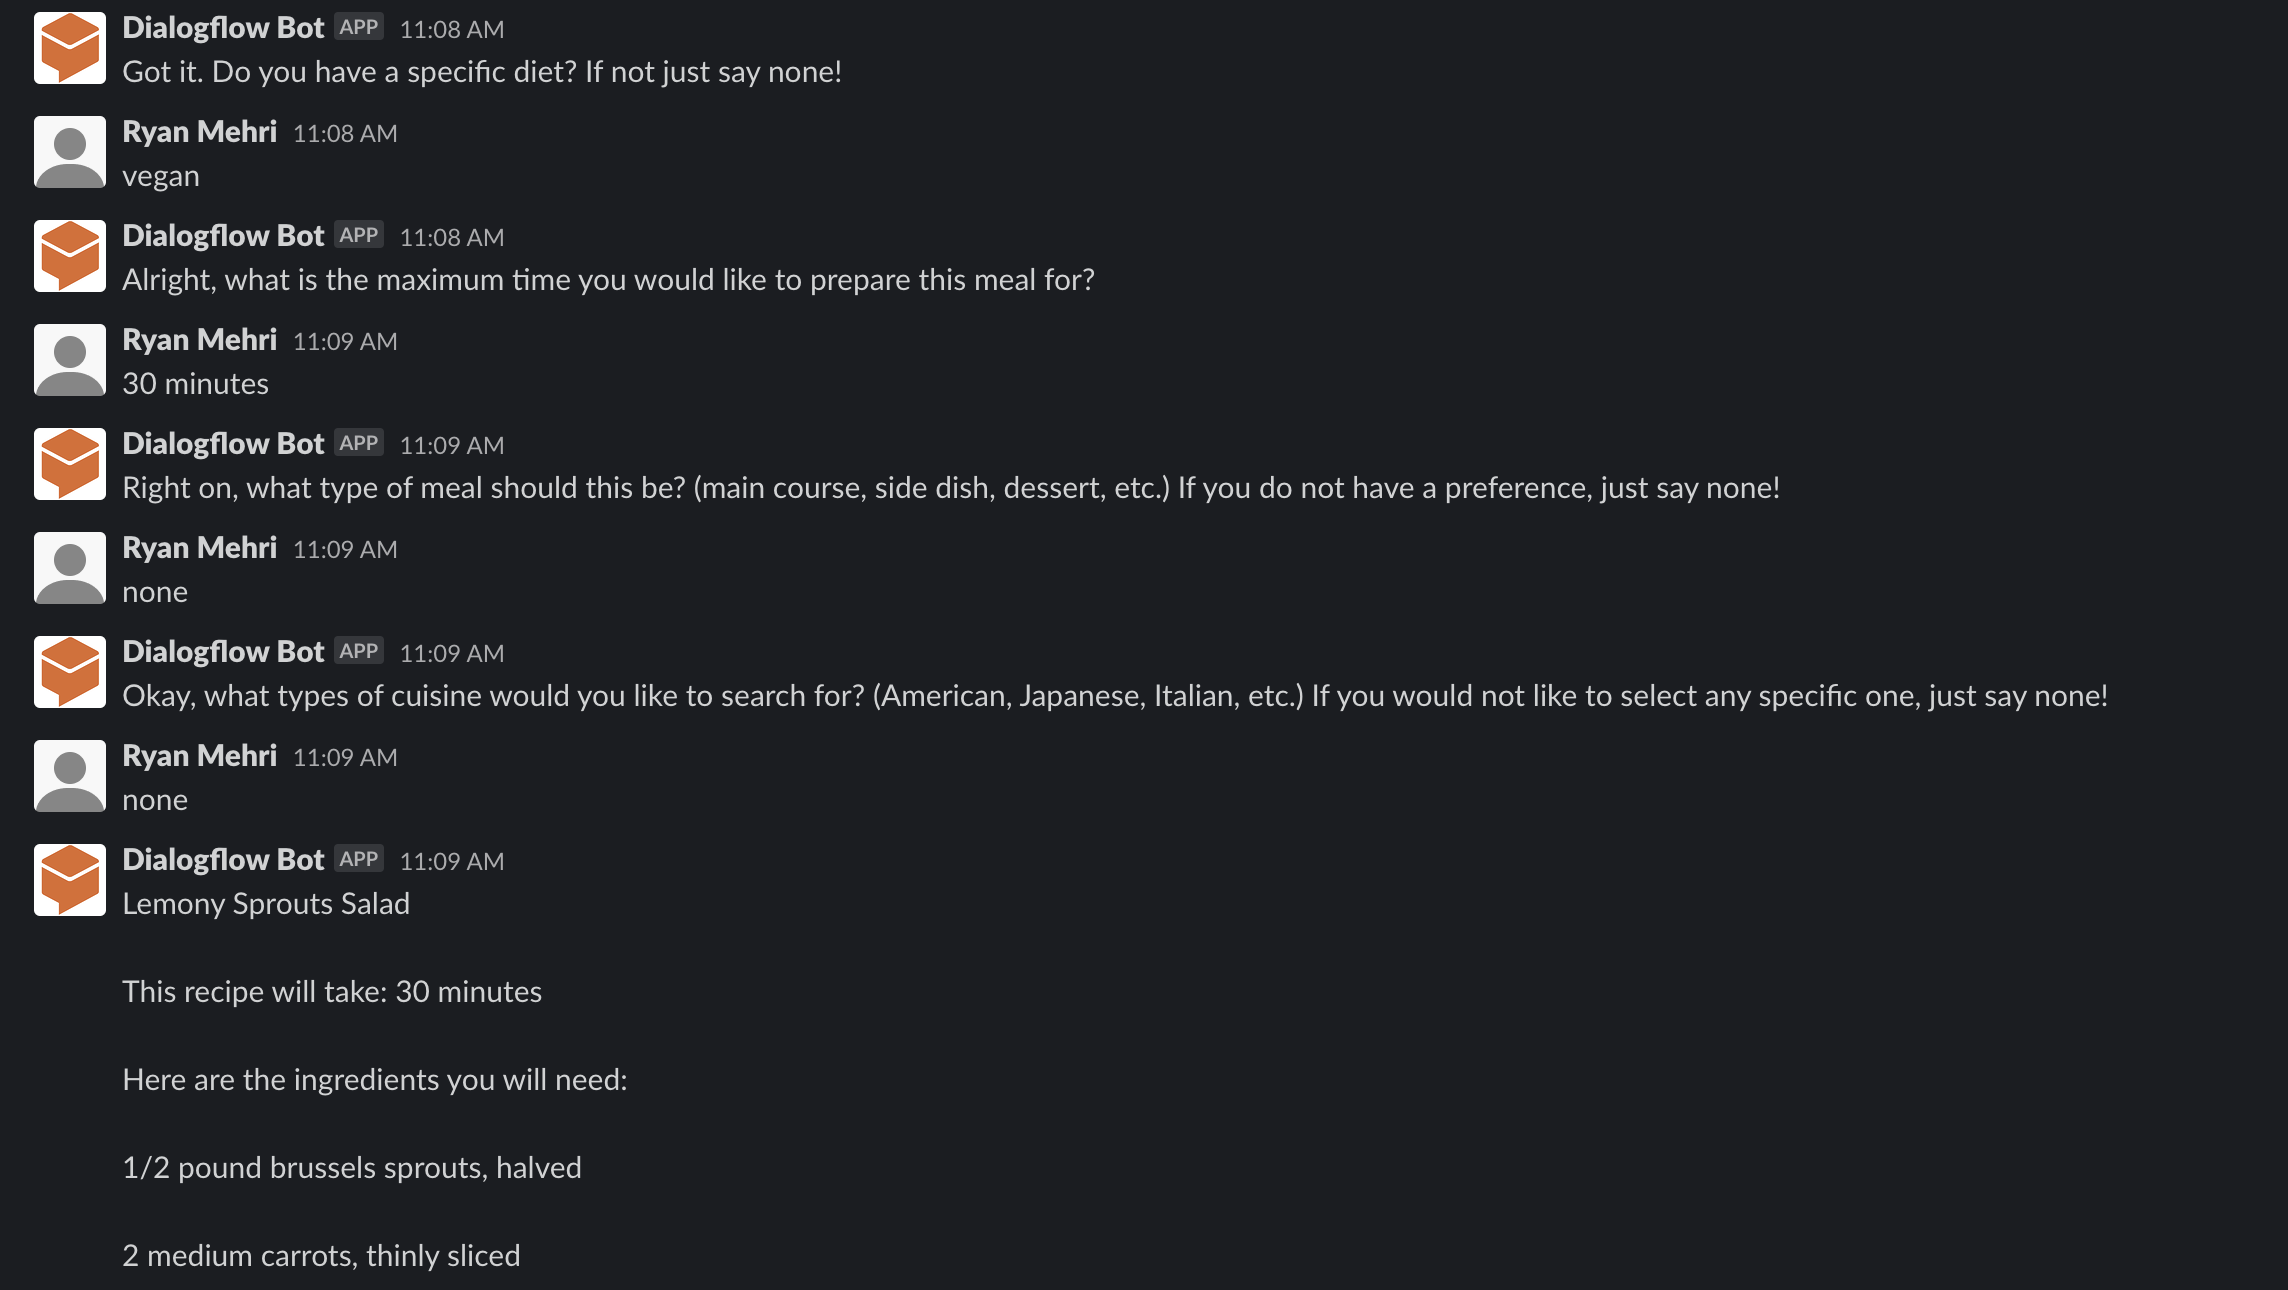Select the 'Lemony Sprouts Salad' message text
This screenshot has height=1290, width=2288.
tap(266, 904)
